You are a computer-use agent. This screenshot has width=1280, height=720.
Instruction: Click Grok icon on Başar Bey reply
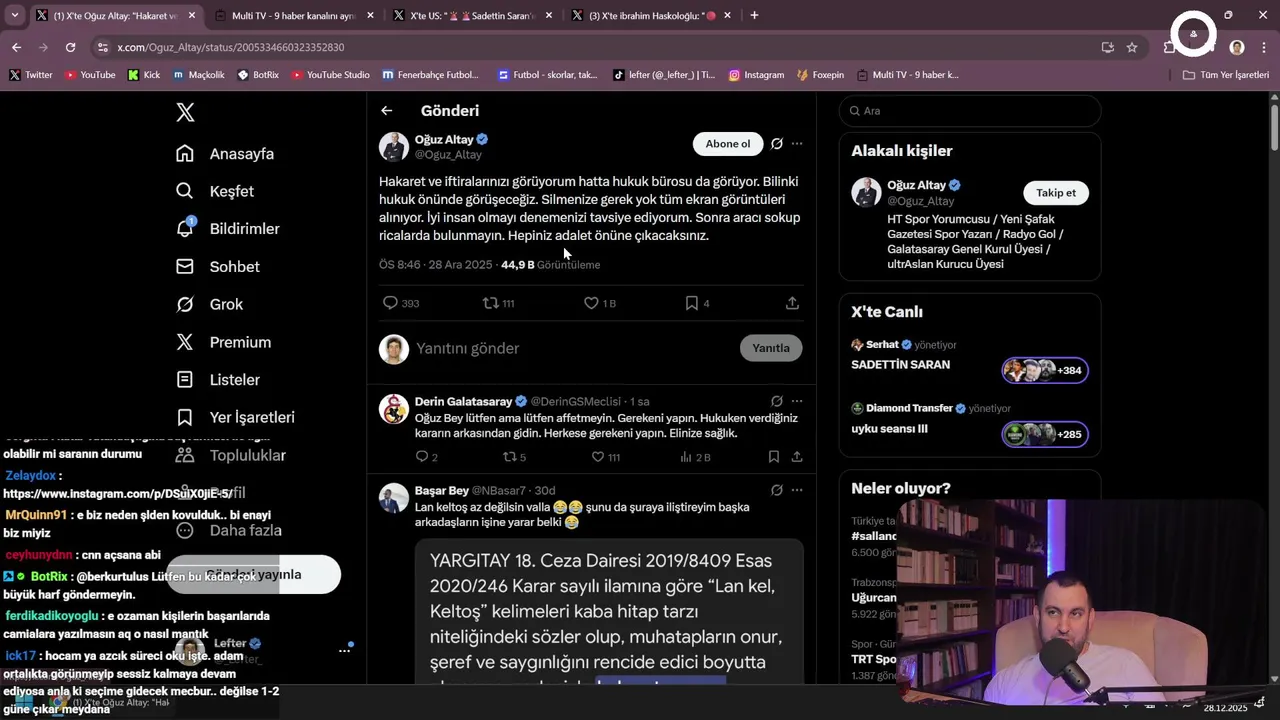[x=777, y=490]
